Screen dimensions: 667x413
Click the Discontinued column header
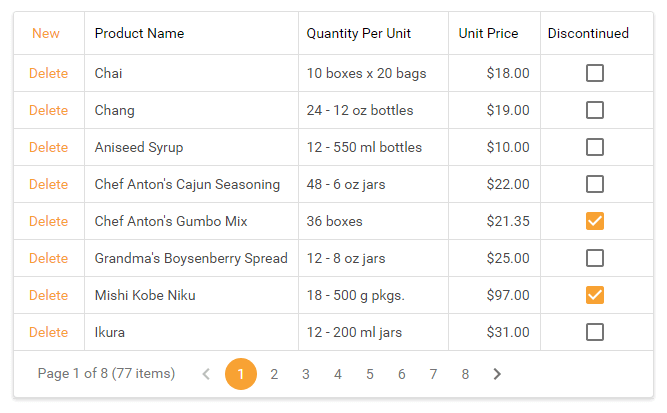588,33
